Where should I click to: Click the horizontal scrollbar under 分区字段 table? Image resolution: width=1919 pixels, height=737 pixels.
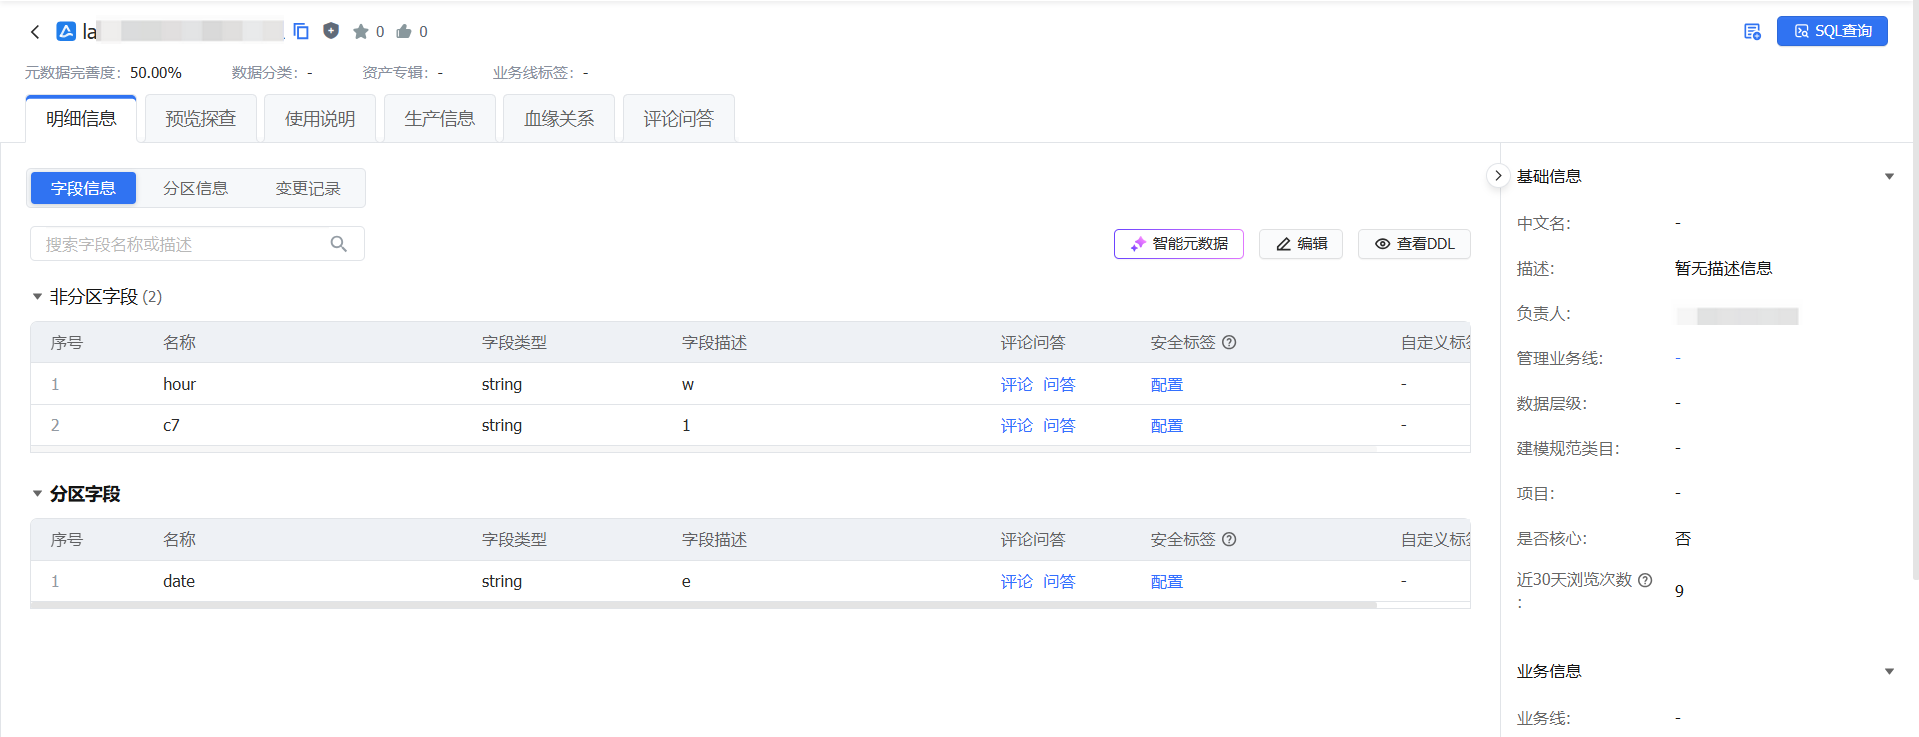[704, 605]
